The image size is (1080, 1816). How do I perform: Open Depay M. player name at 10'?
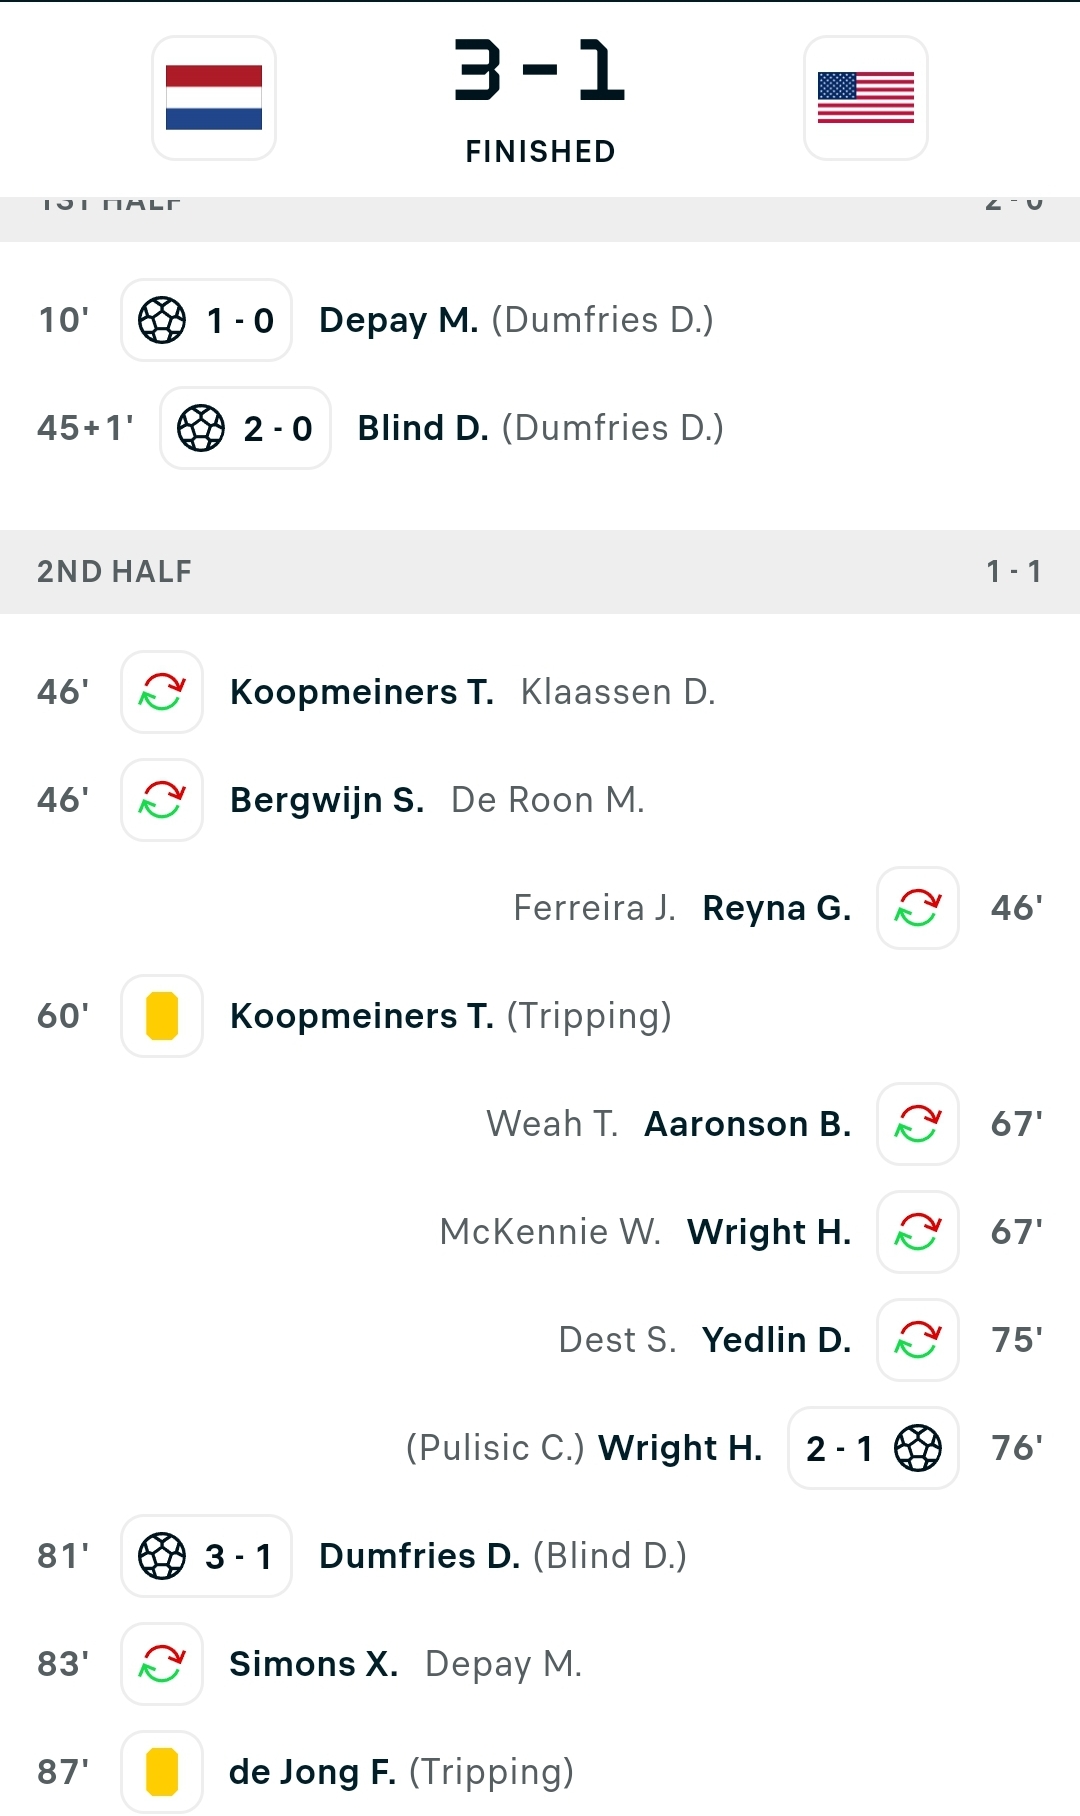pos(398,320)
